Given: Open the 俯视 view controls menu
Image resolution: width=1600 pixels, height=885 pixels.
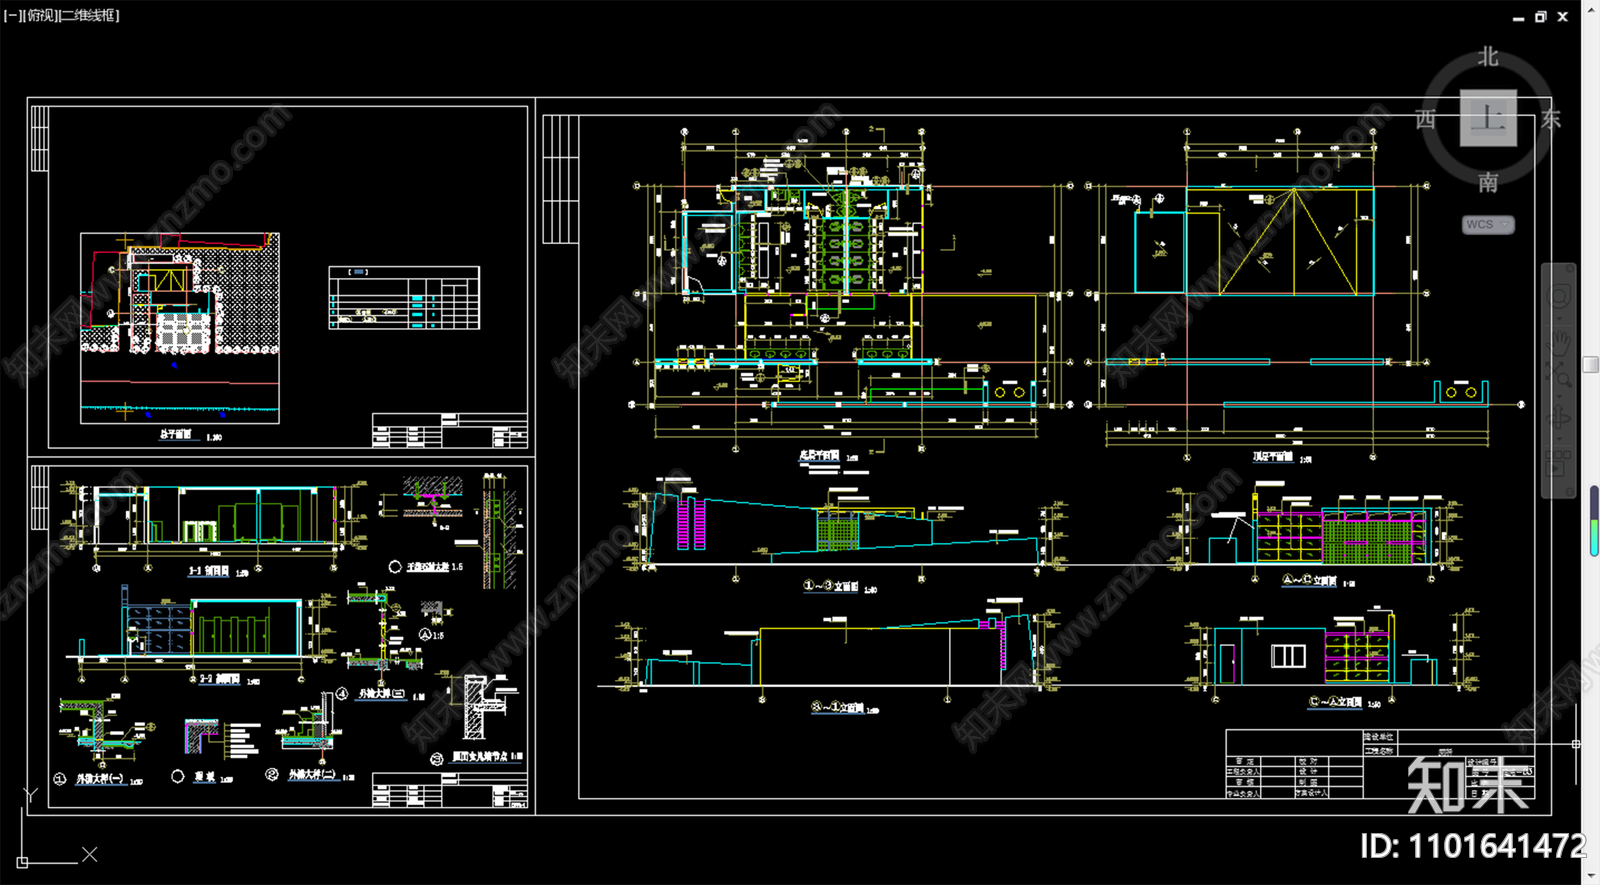Looking at the screenshot, I should click(39, 15).
